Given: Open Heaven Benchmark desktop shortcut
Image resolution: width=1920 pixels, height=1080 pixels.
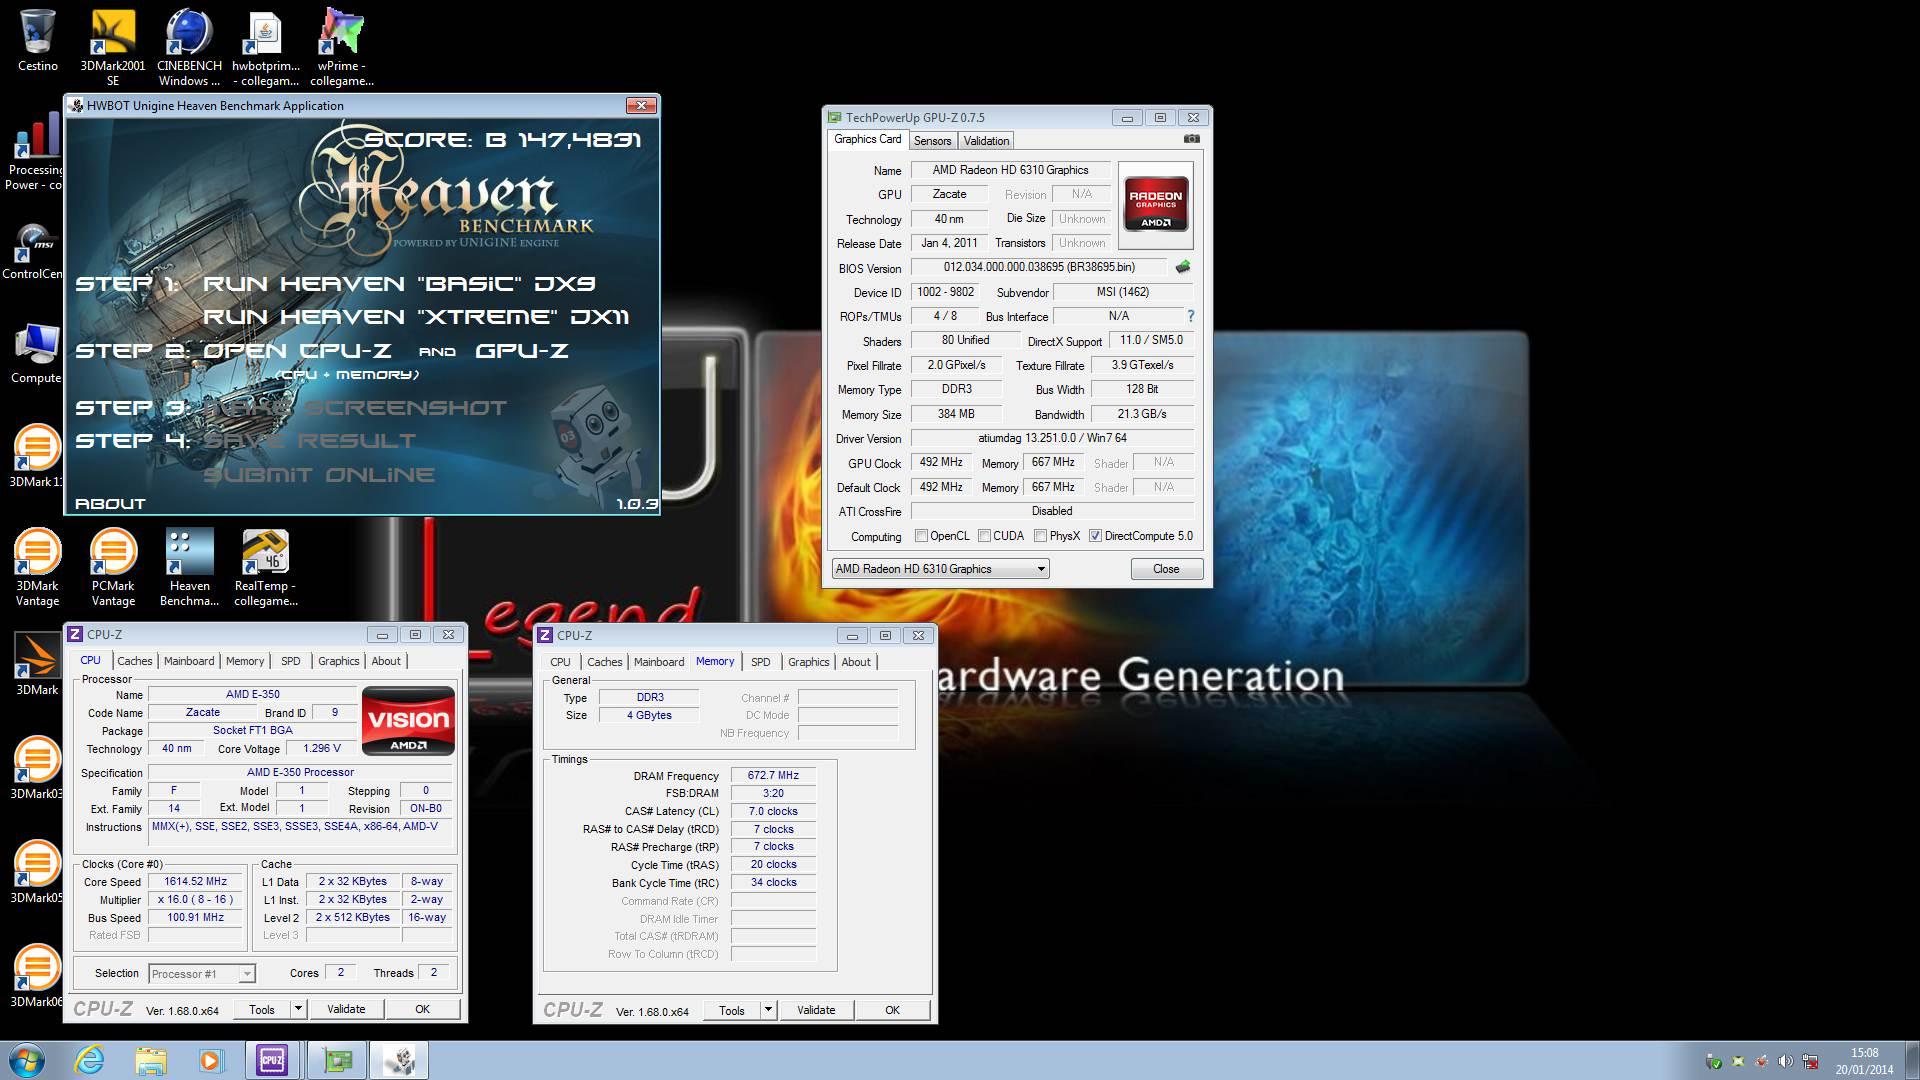Looking at the screenshot, I should (x=189, y=568).
